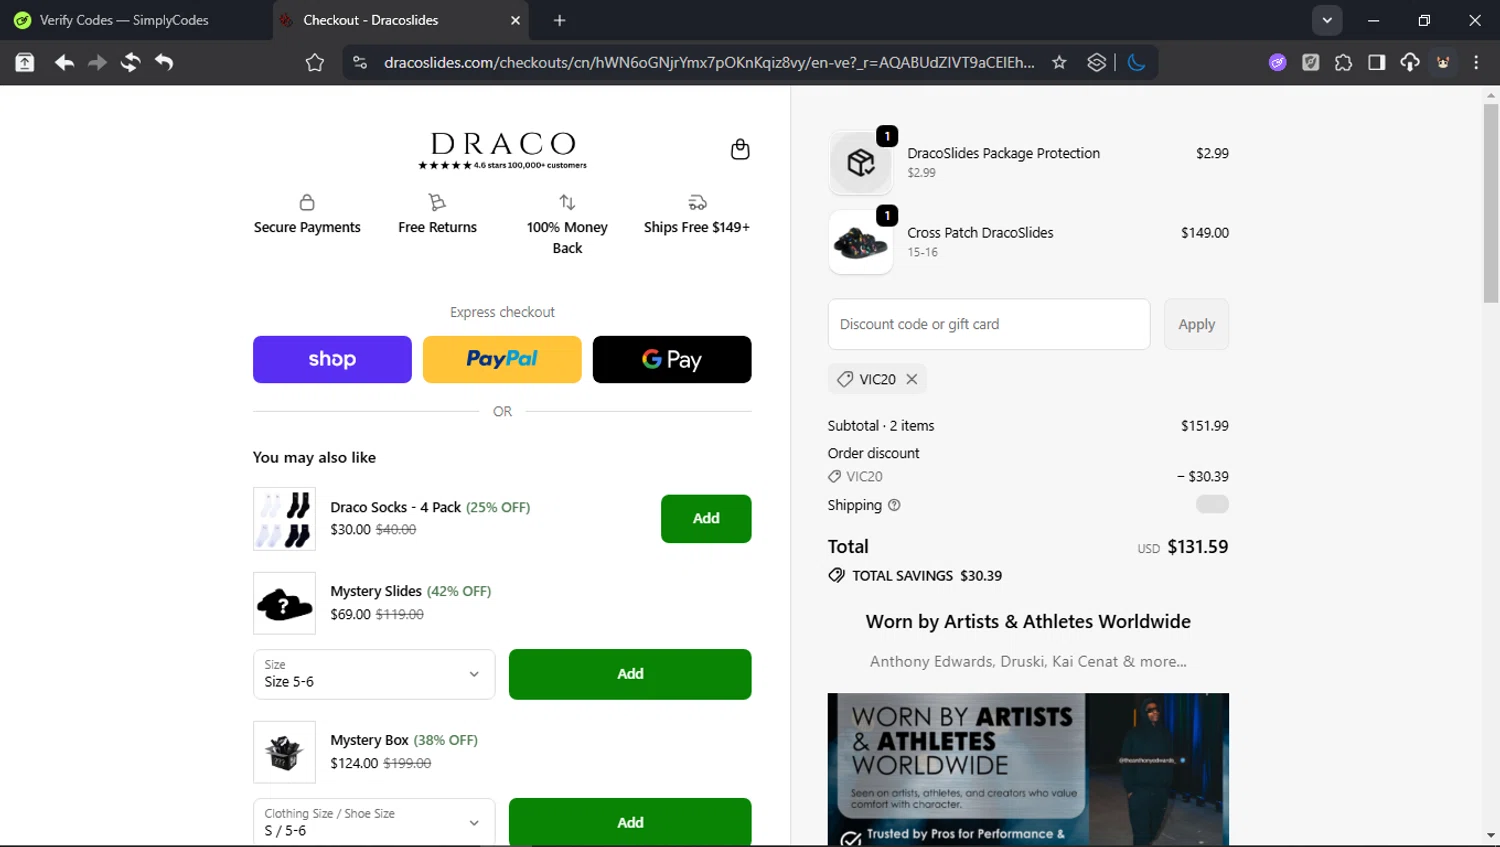Open the purple circular extension icon
This screenshot has width=1500, height=847.
click(x=1277, y=62)
